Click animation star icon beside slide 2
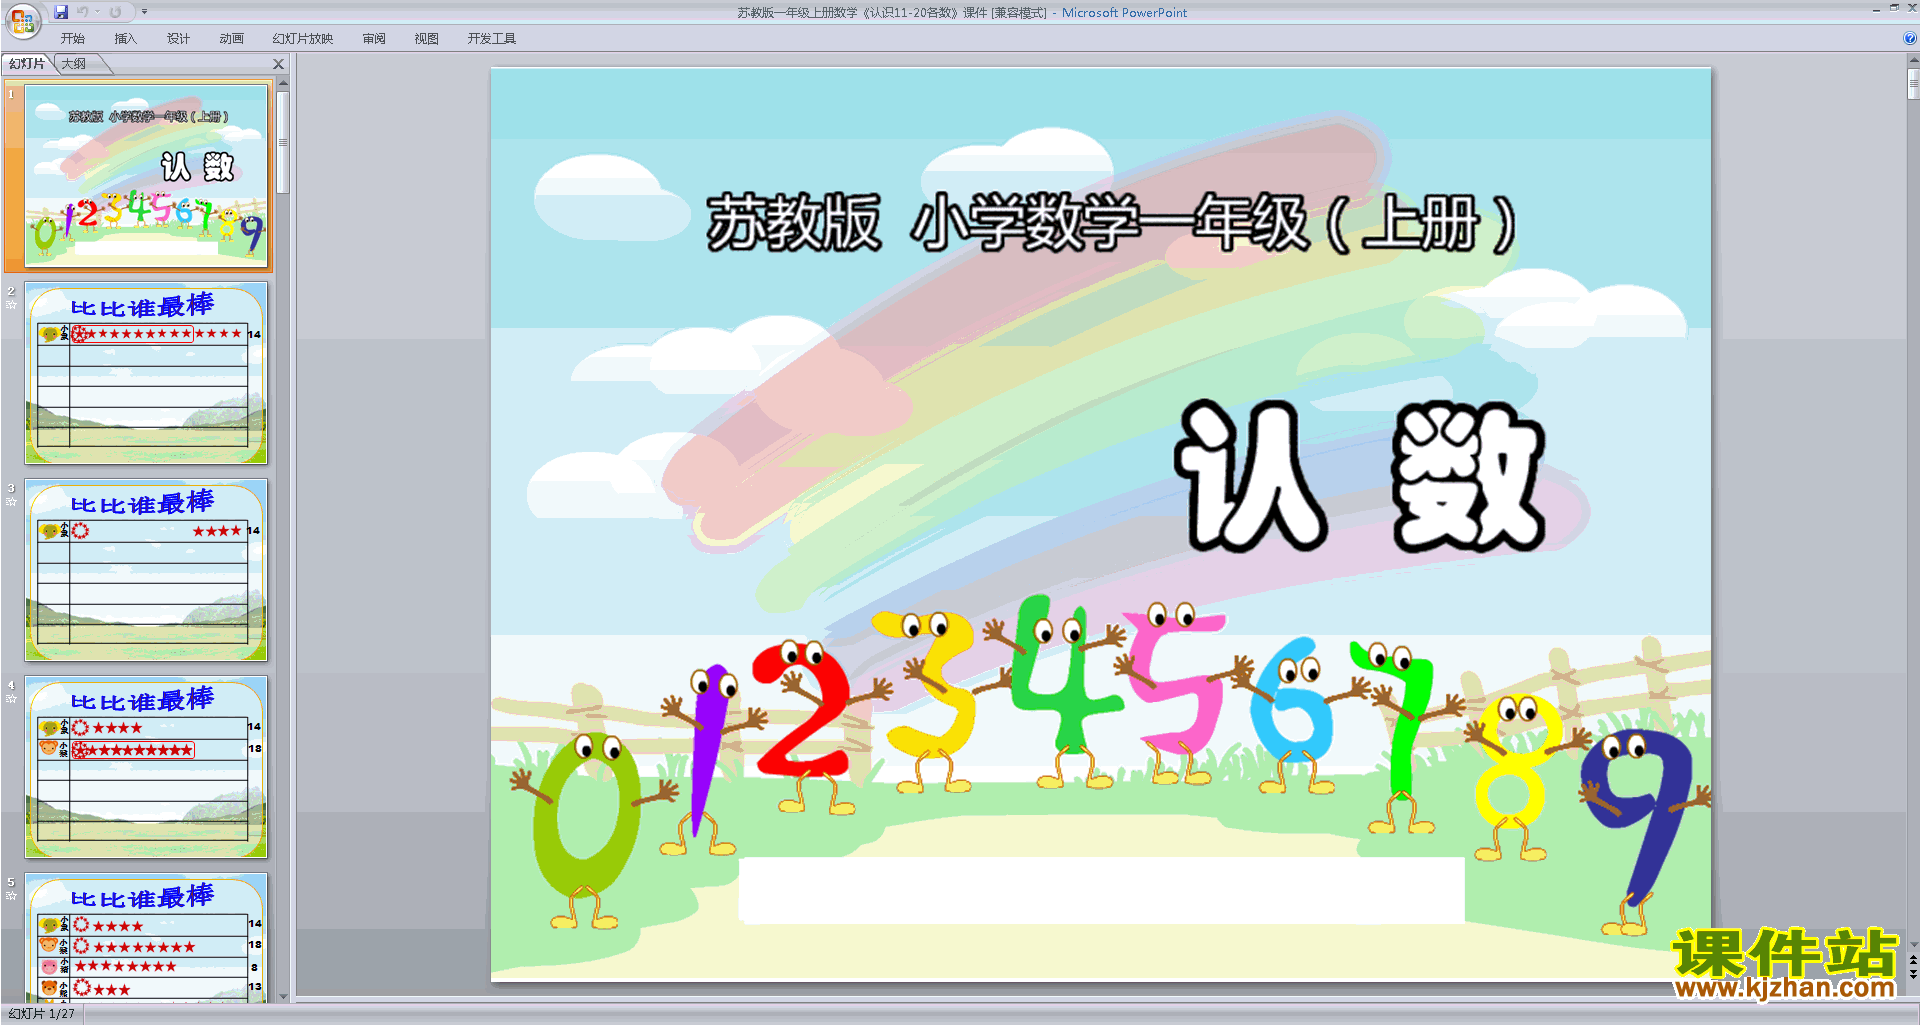Screen dimensions: 1920x1025 point(11,305)
